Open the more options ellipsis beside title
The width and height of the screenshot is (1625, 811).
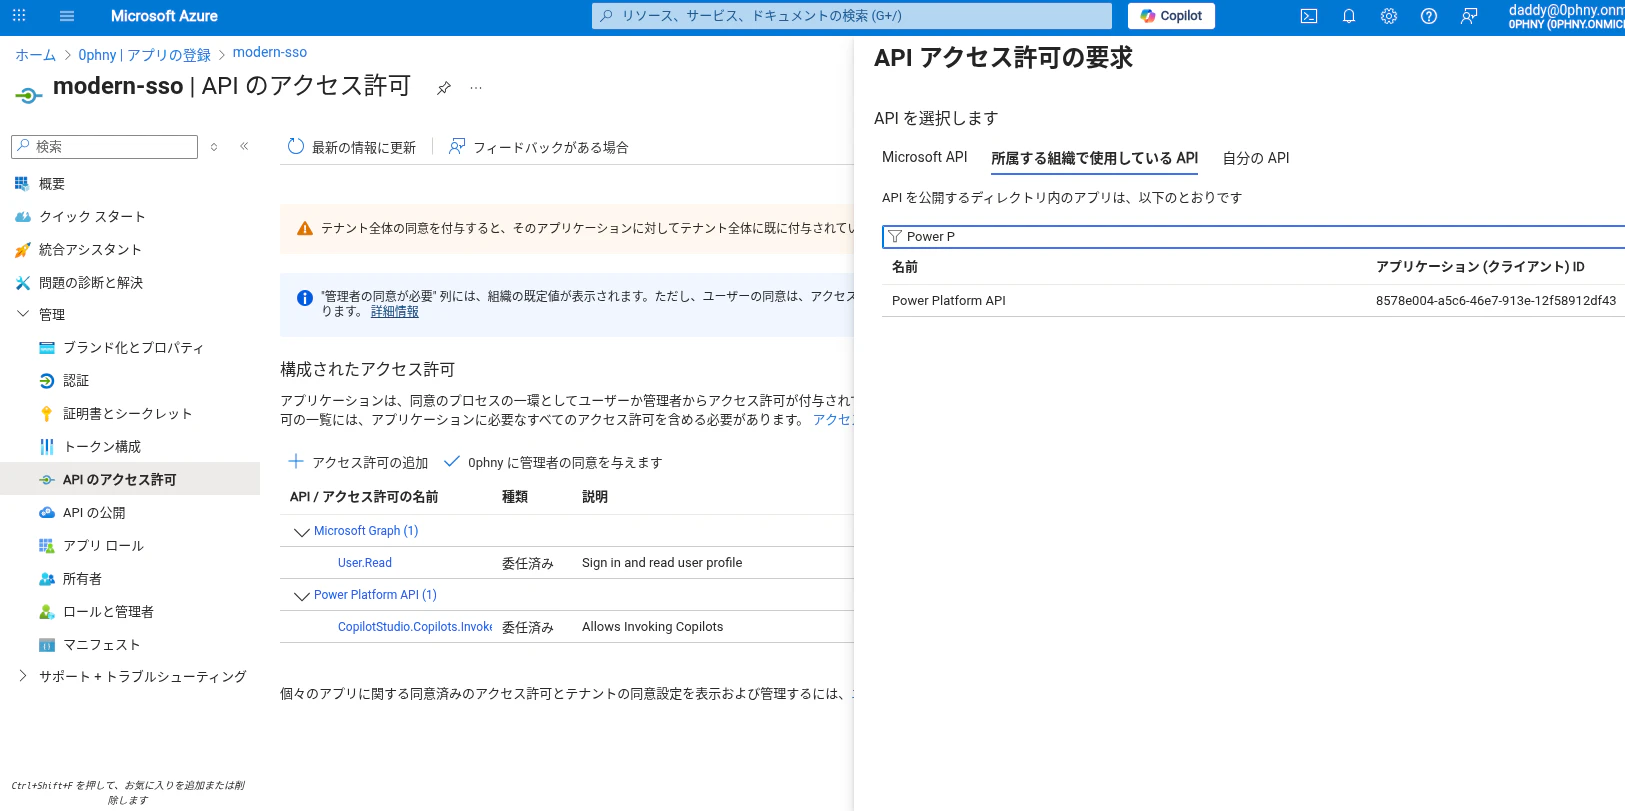(476, 88)
